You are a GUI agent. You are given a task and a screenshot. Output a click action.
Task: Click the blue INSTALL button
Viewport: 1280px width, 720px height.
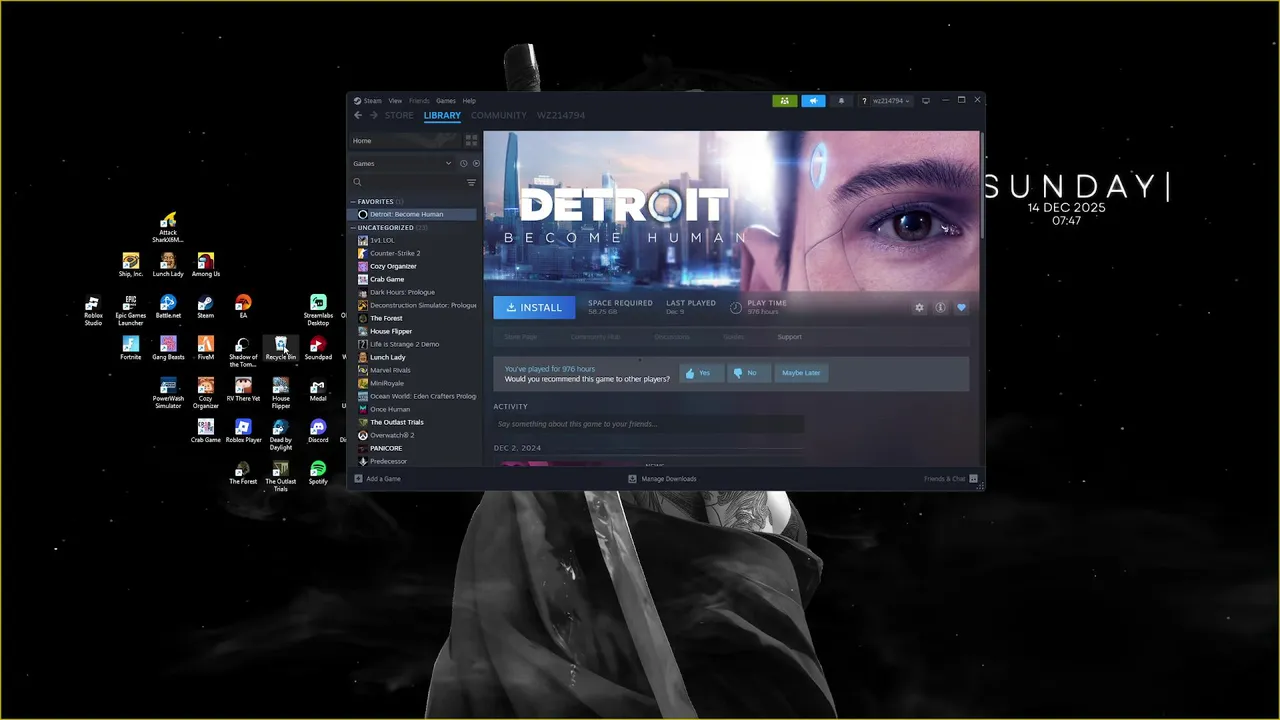[x=534, y=307]
